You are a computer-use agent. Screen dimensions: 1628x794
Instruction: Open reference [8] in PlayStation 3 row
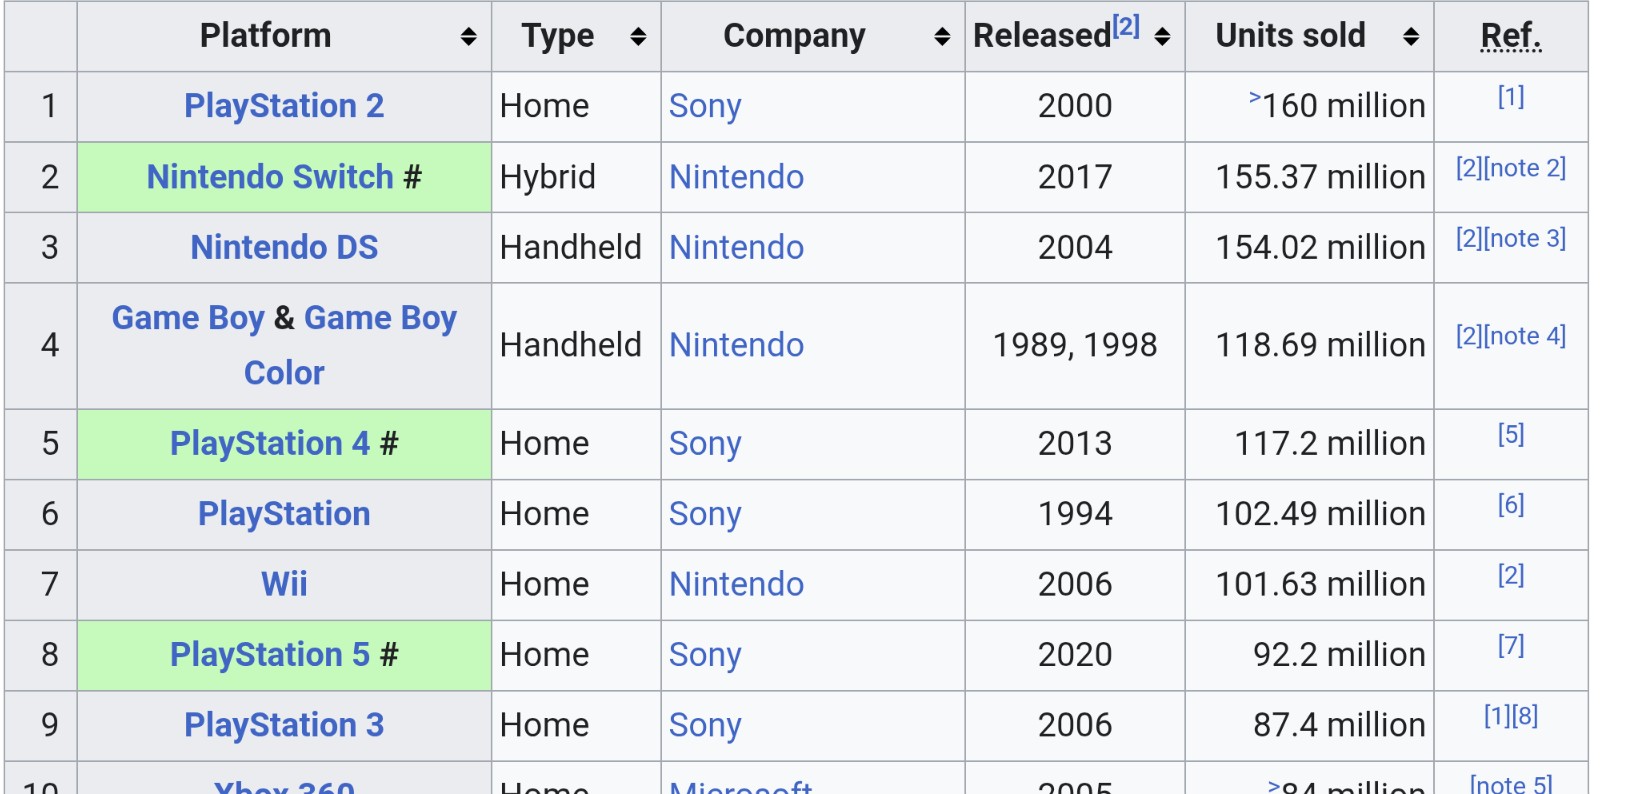click(x=1525, y=716)
